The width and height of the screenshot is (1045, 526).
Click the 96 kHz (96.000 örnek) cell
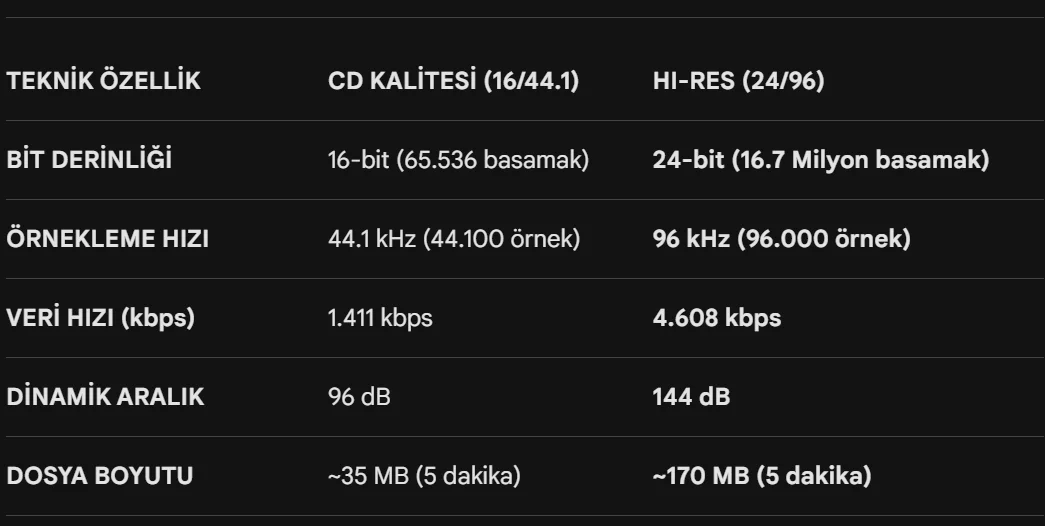(782, 239)
